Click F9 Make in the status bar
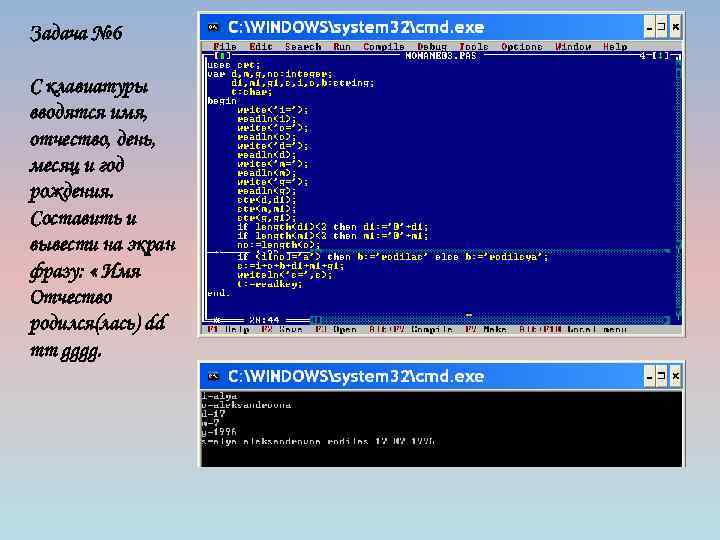 pyautogui.click(x=485, y=329)
